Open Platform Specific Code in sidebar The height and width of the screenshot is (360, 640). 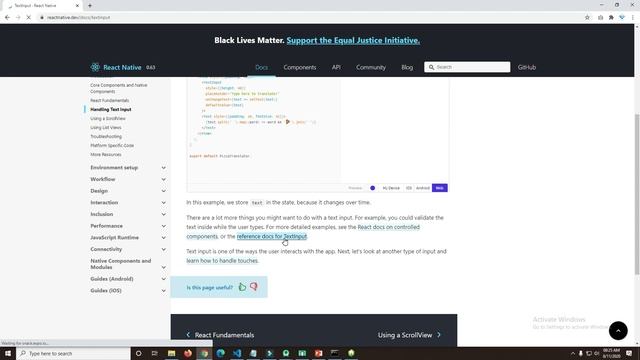[x=112, y=145]
